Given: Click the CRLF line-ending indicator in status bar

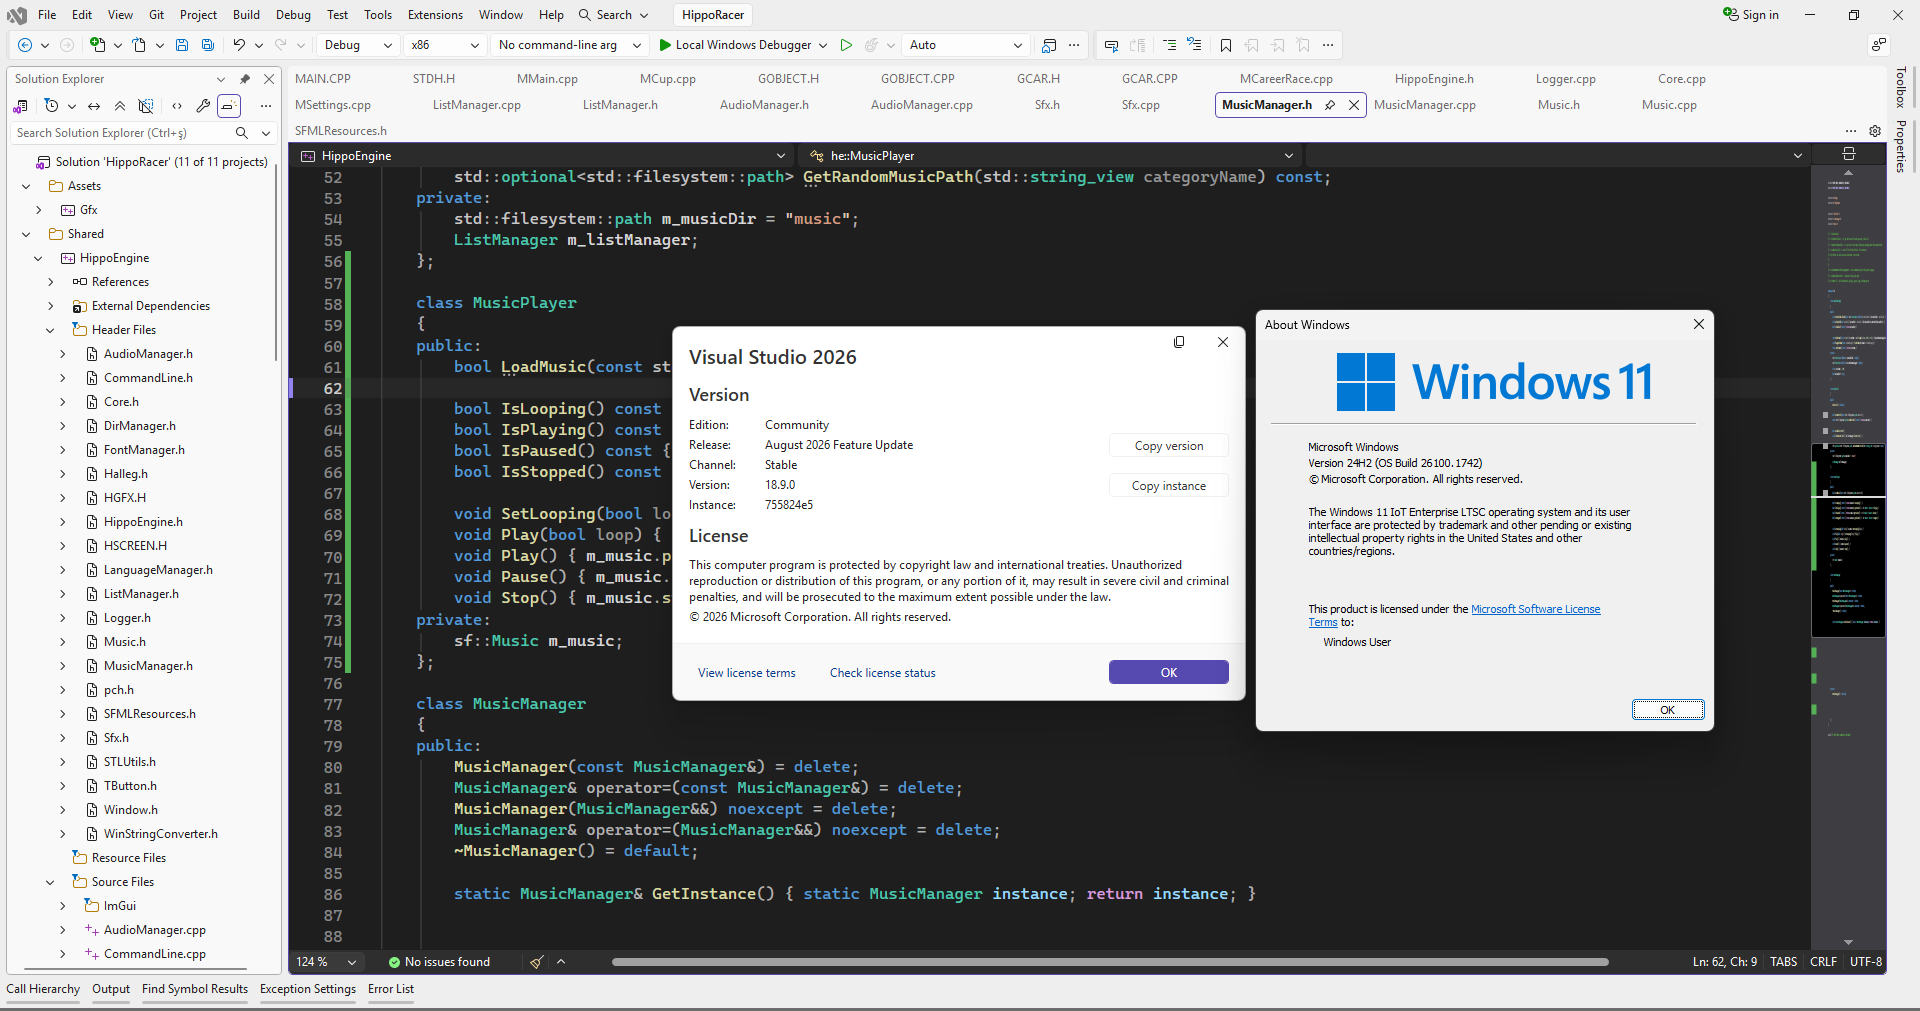Looking at the screenshot, I should [1823, 962].
